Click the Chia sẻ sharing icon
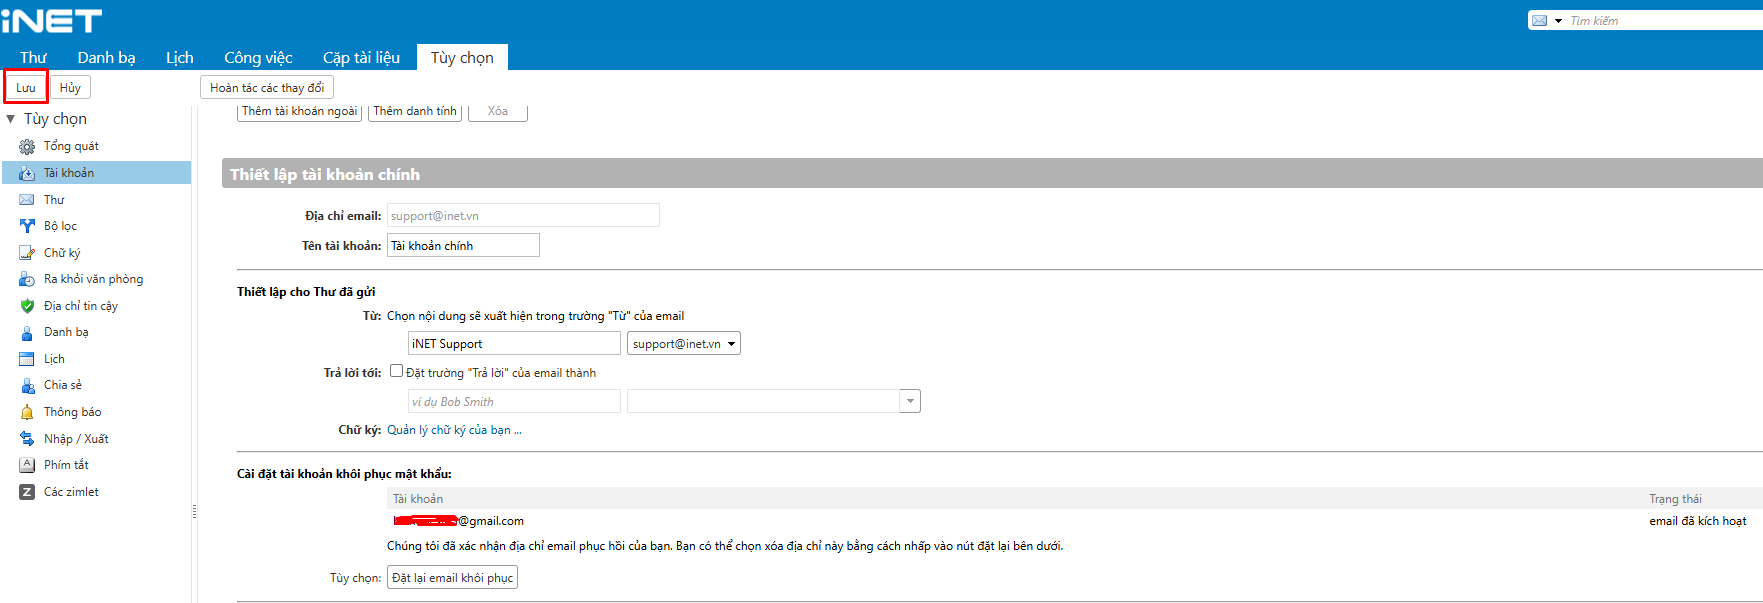 pyautogui.click(x=27, y=385)
